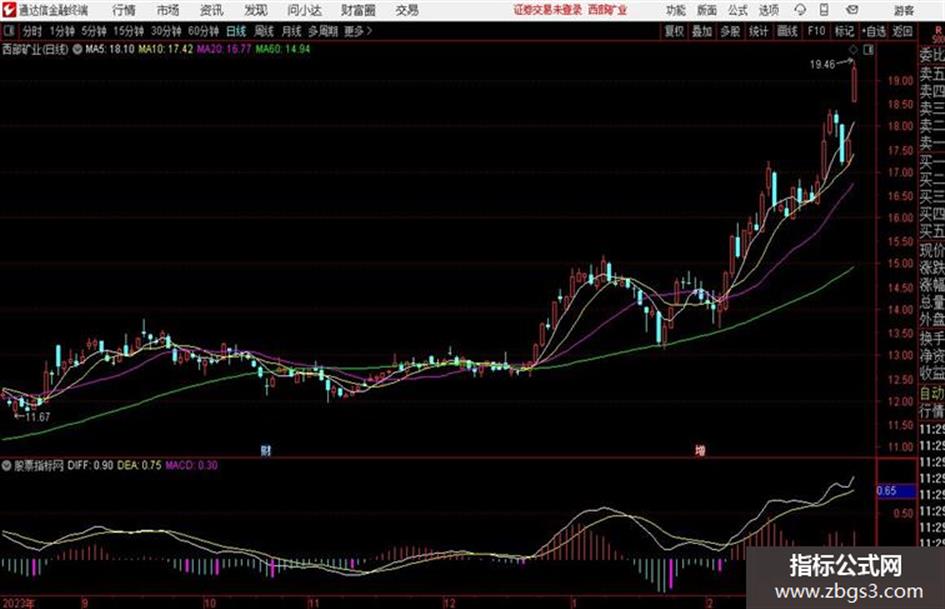The image size is (945, 609).
Task: Open the 选项 menu
Action: click(x=769, y=10)
